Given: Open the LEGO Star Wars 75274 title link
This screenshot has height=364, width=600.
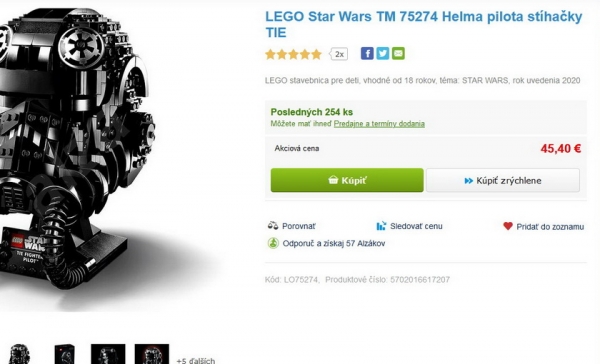Looking at the screenshot, I should tap(424, 24).
